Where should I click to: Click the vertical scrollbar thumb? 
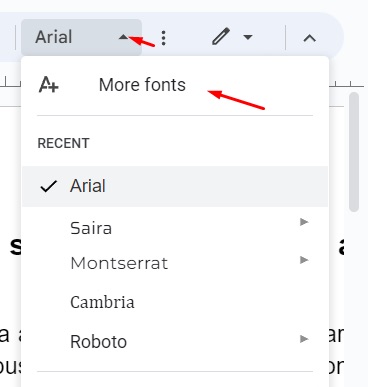[354, 152]
